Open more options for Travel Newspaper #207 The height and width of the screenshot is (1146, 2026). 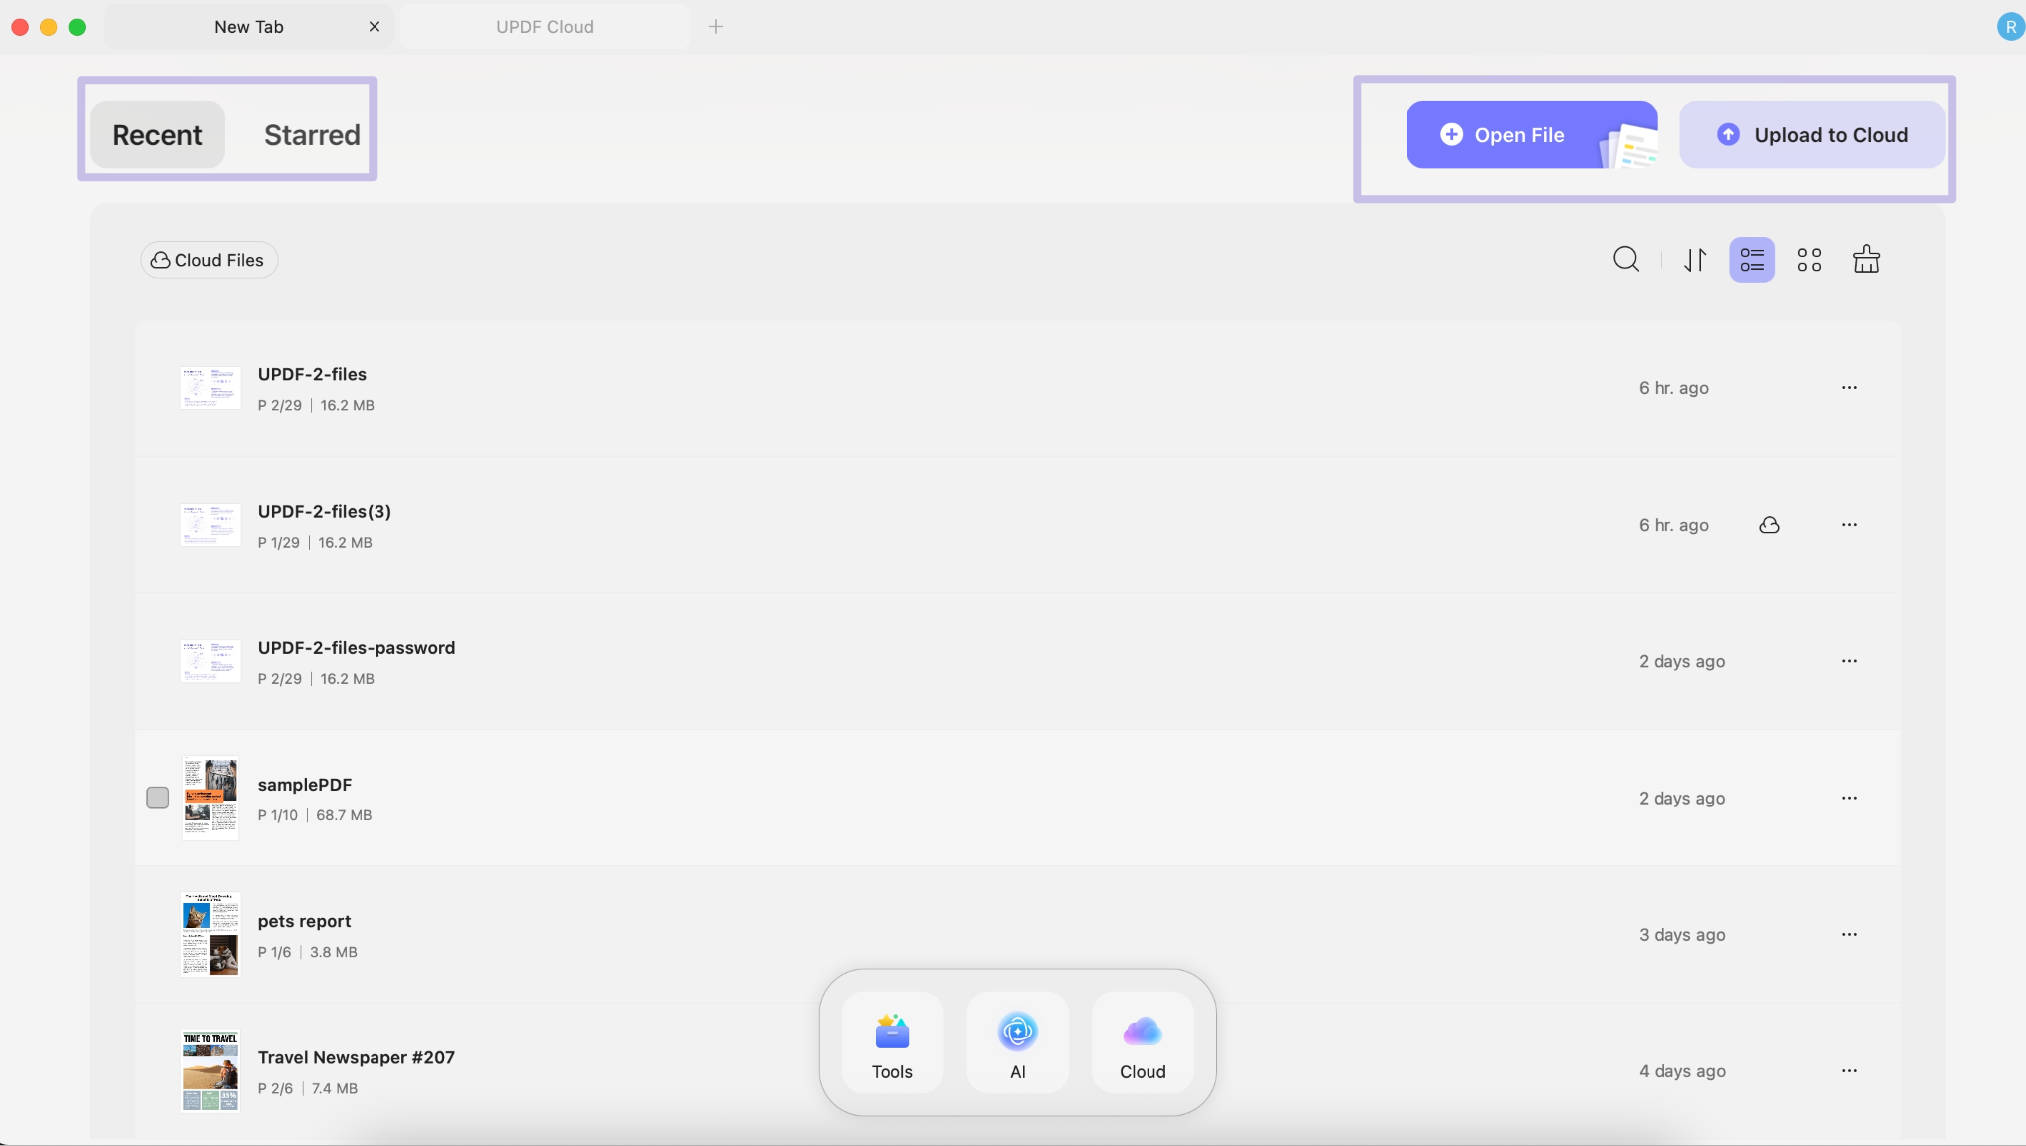point(1849,1071)
